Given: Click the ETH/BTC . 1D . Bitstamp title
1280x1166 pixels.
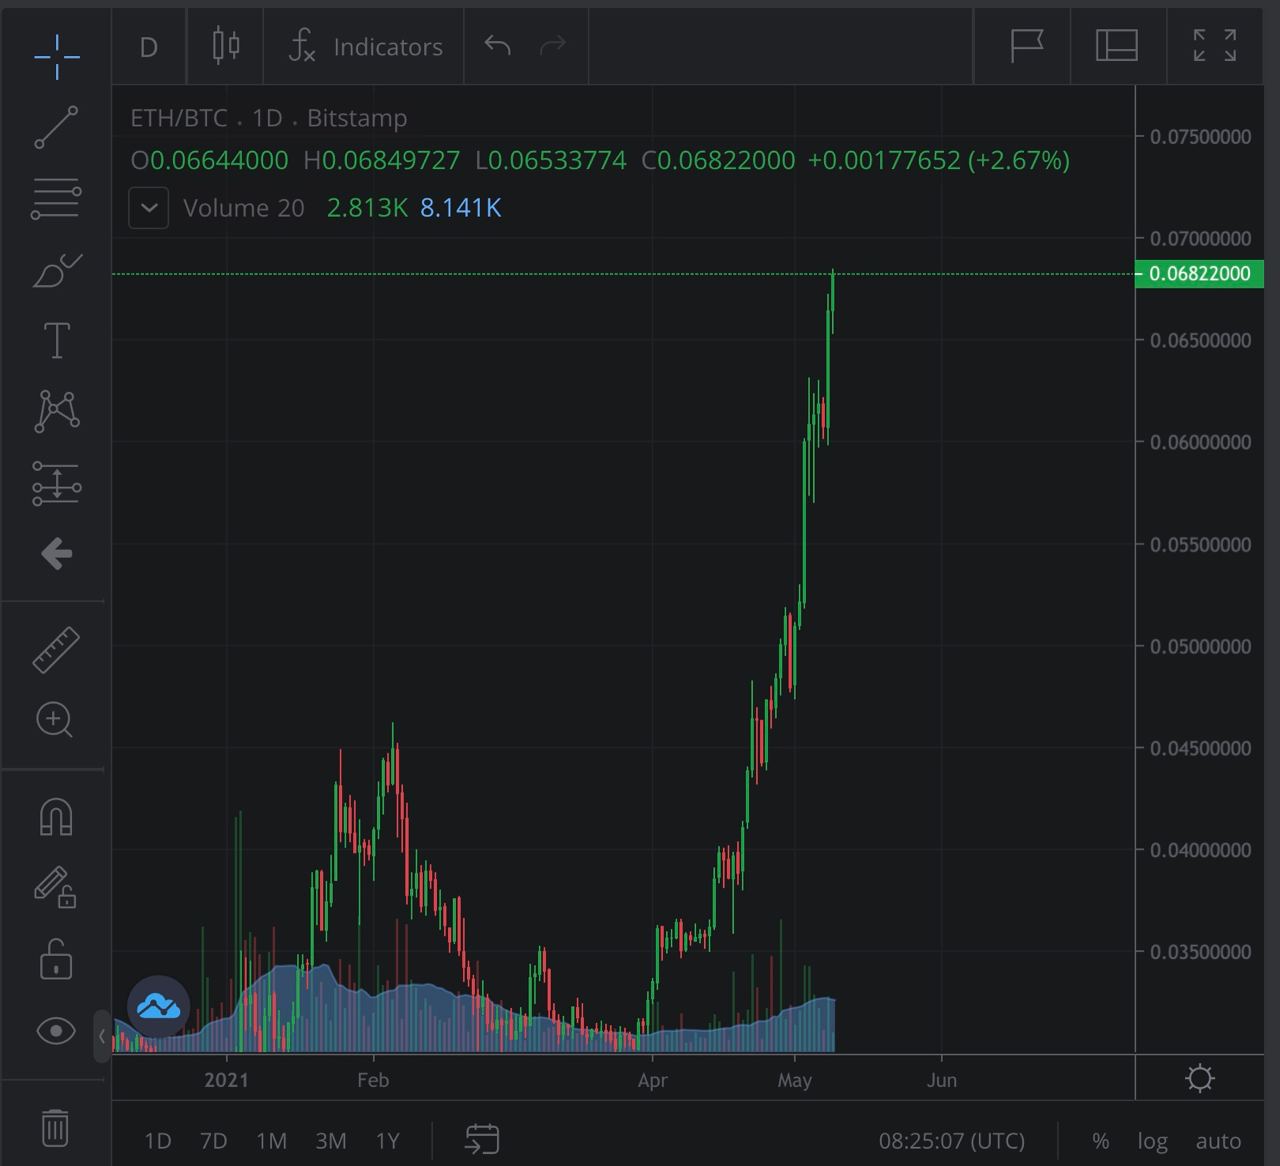Looking at the screenshot, I should tap(269, 118).
